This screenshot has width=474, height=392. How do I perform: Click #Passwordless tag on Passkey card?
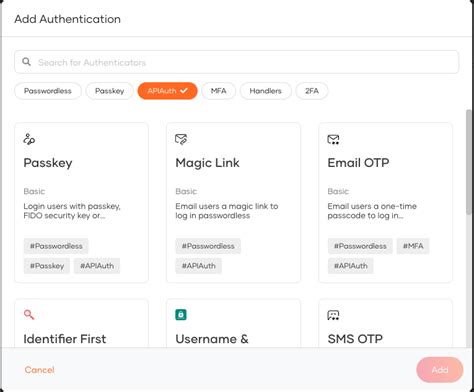pos(56,246)
